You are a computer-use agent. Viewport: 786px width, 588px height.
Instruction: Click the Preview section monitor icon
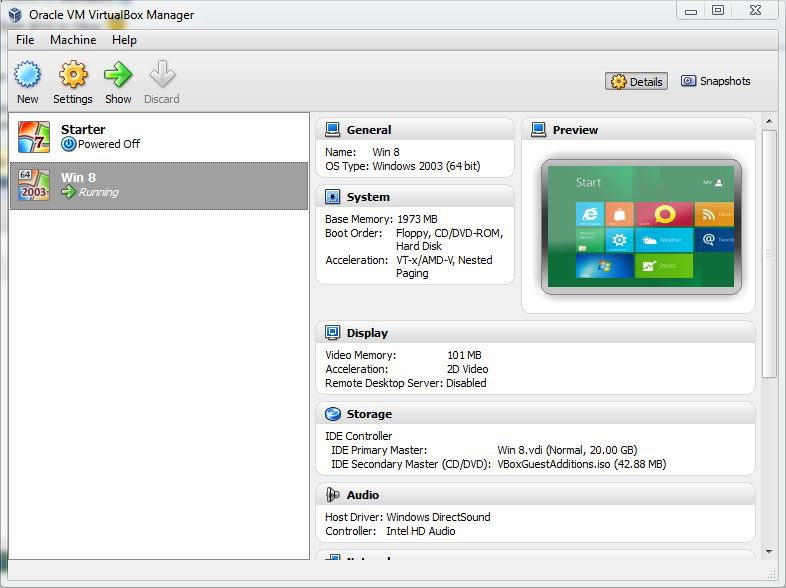(538, 130)
